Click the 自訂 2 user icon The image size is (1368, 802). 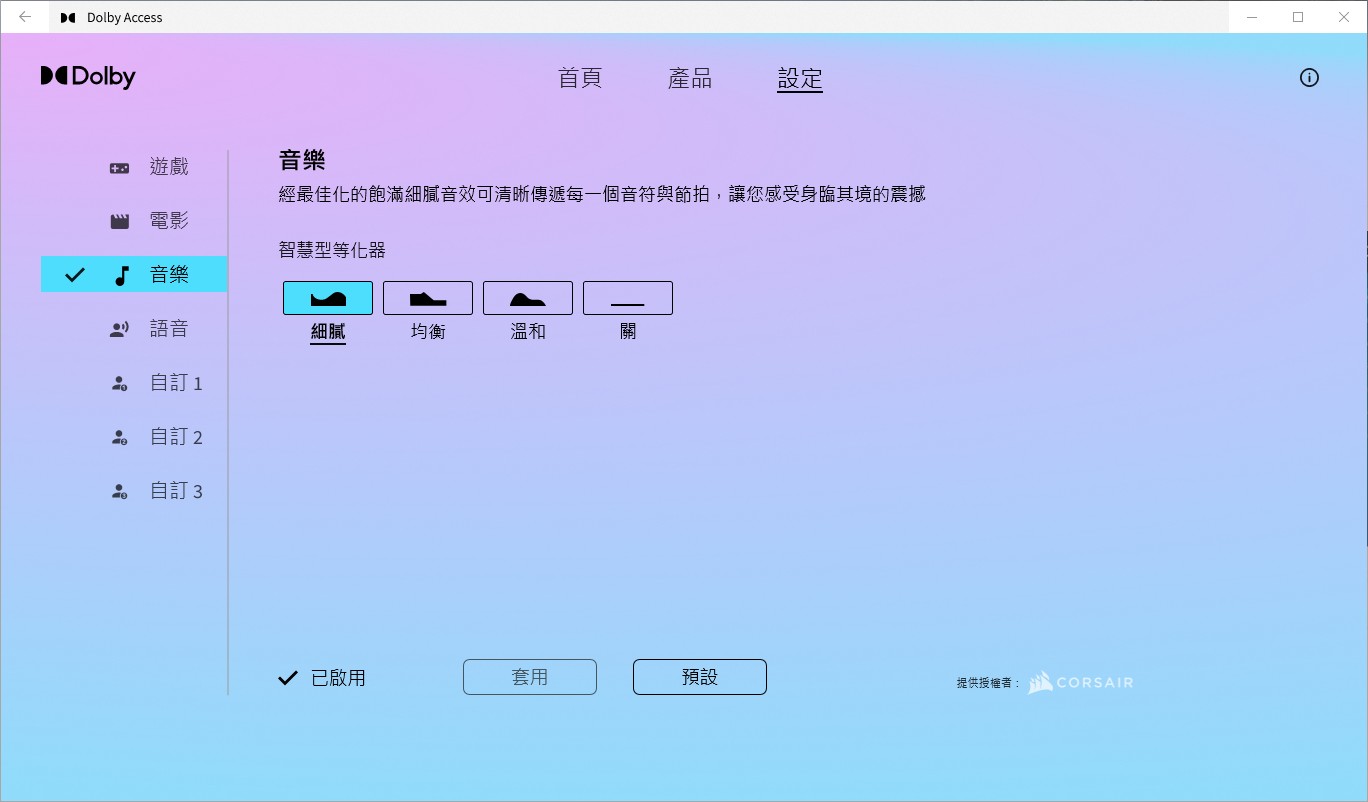pos(119,437)
